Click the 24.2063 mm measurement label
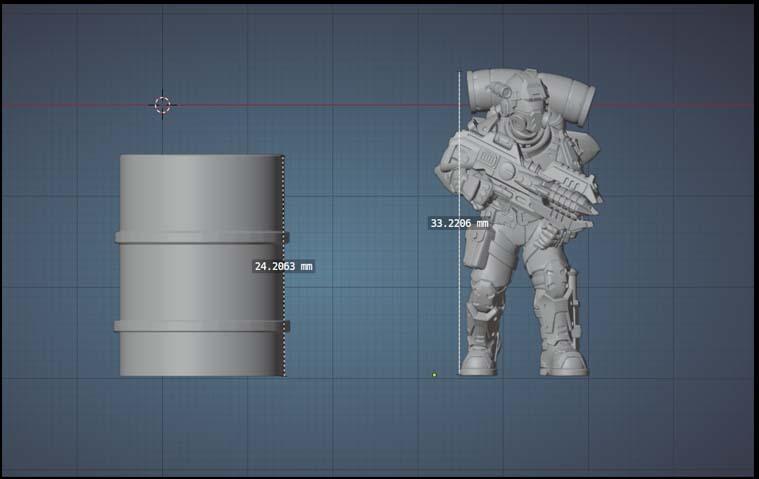759x479 pixels. click(x=284, y=266)
